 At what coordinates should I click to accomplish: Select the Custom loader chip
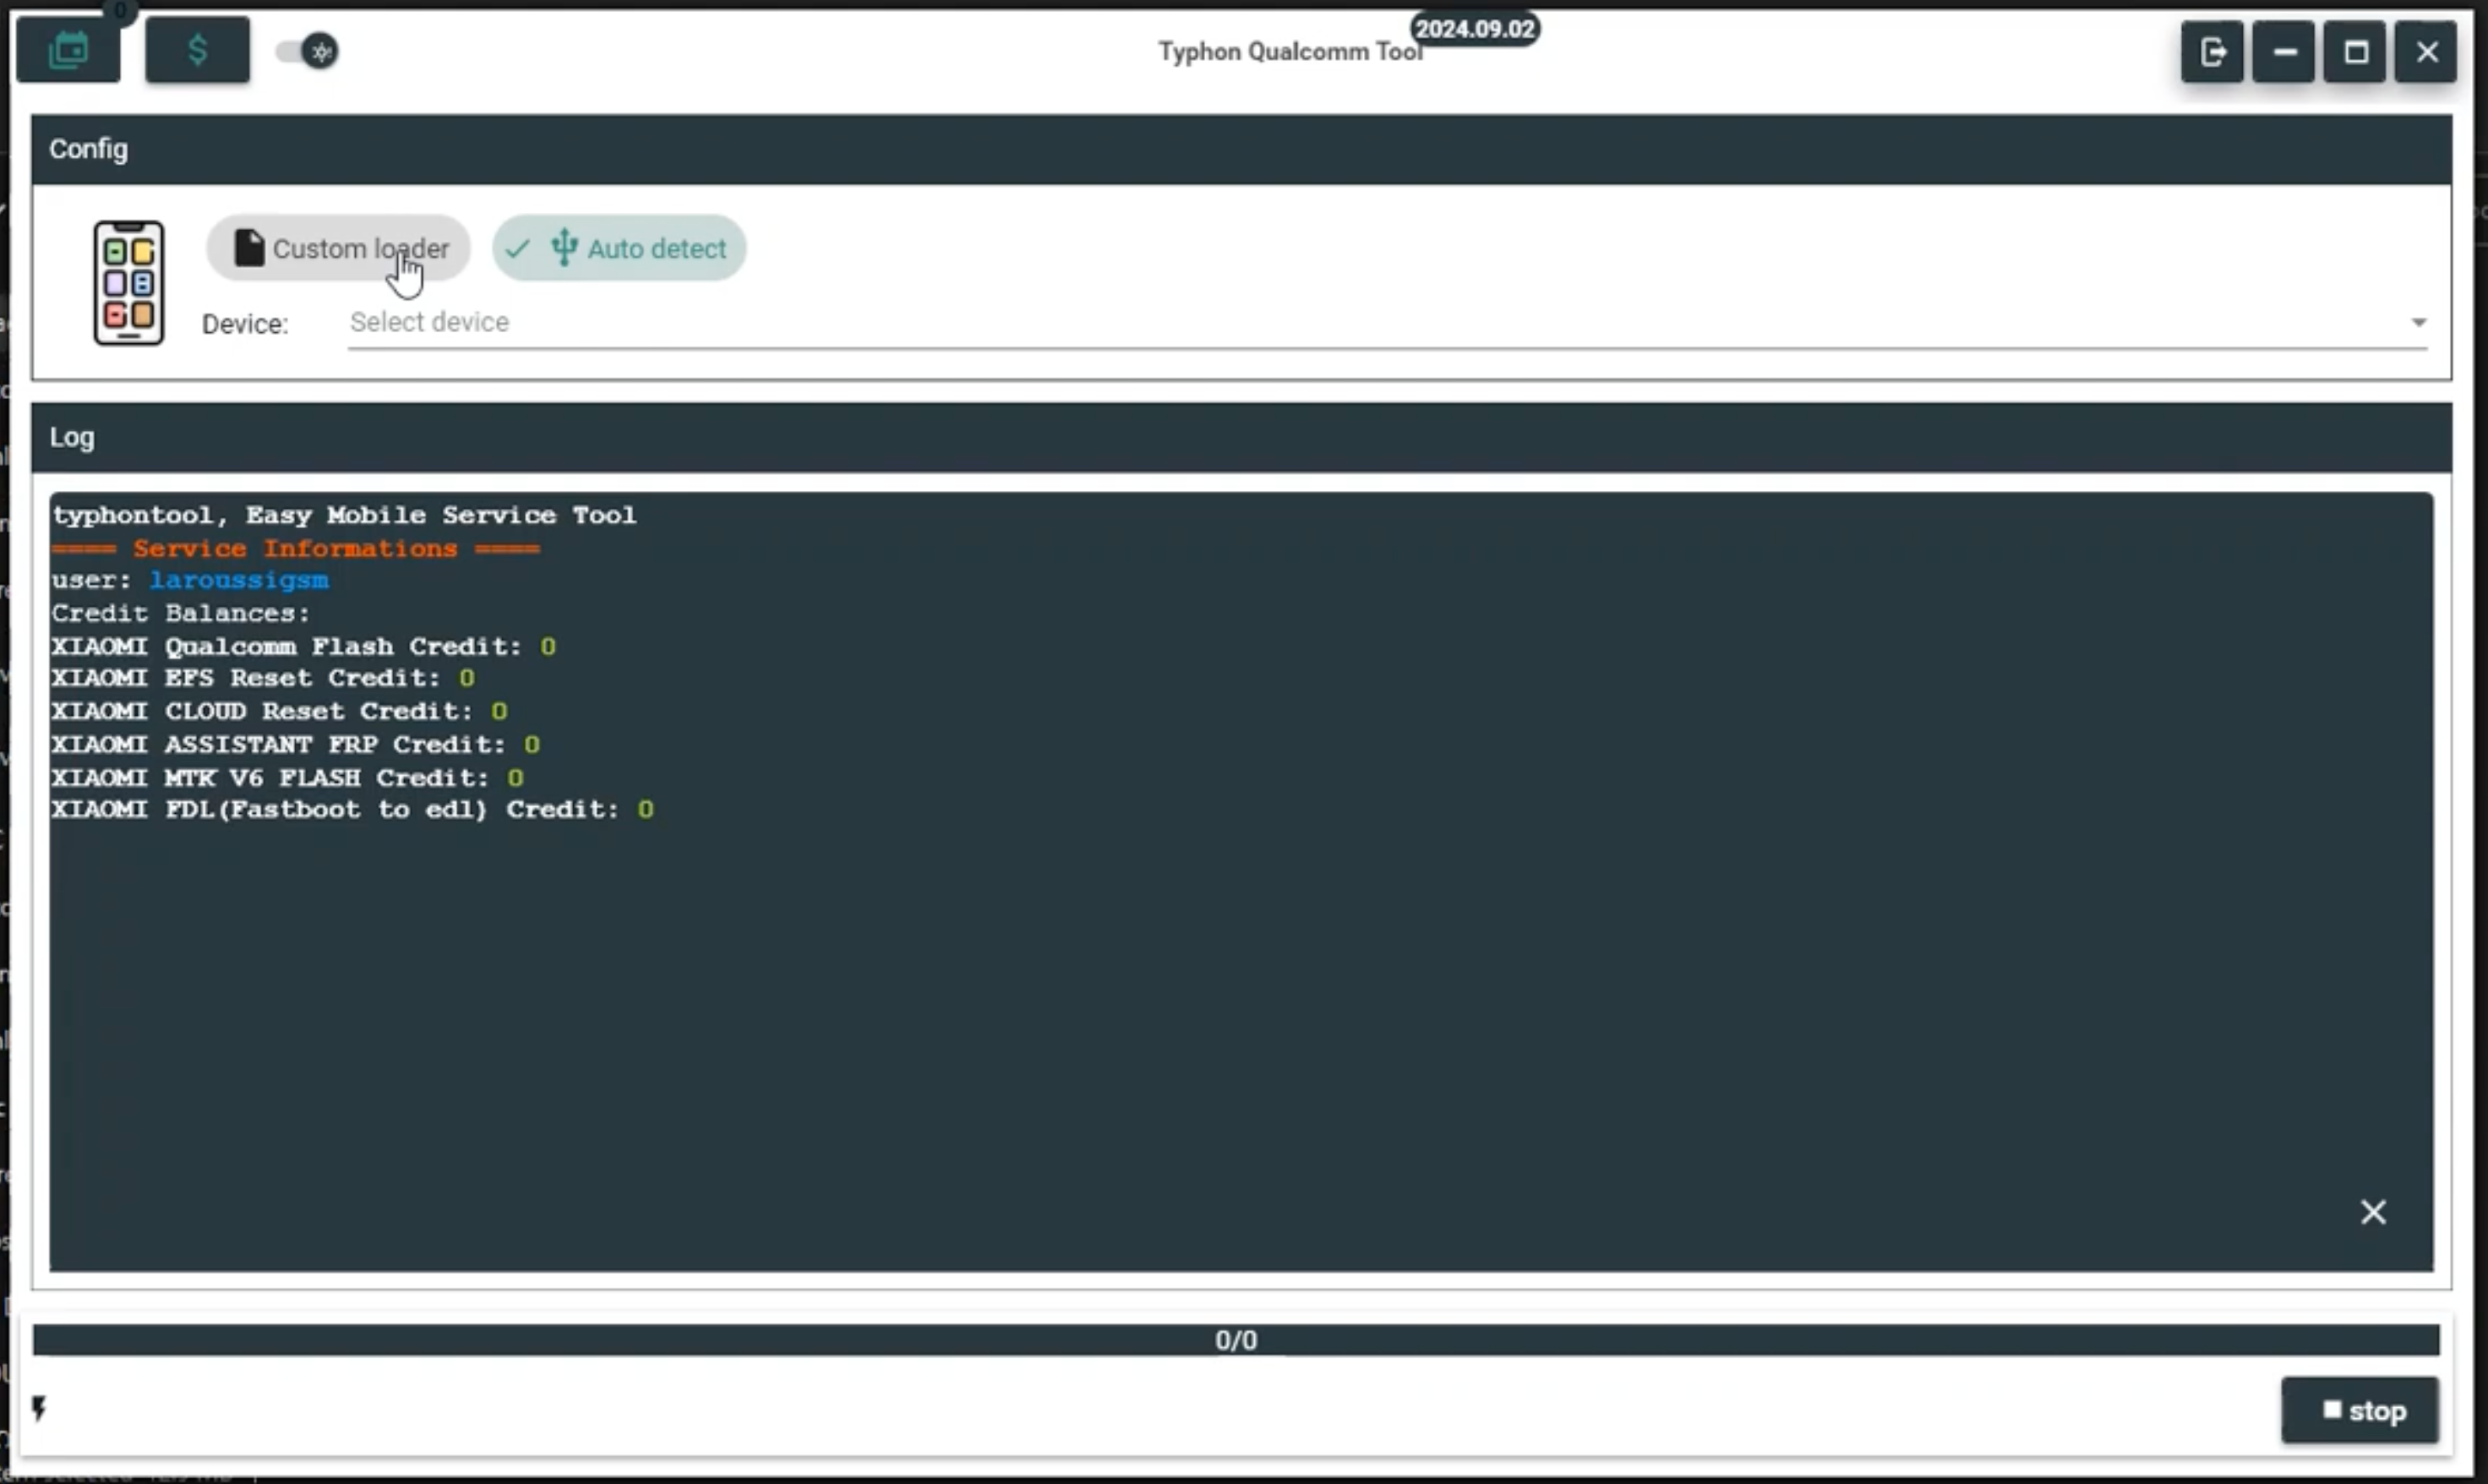(338, 248)
